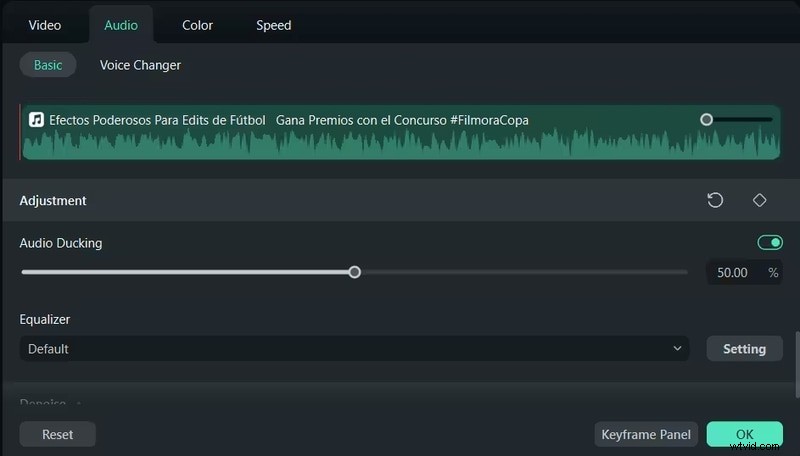
Task: Open the Equalizer Default dropdown
Action: coord(355,349)
